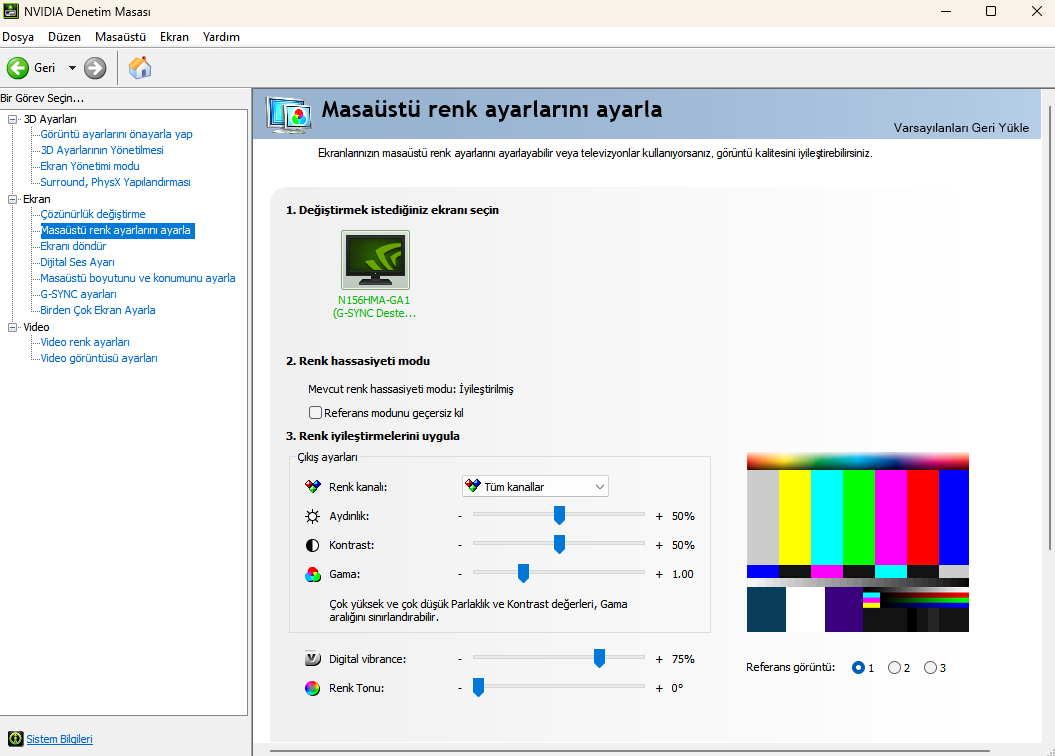This screenshot has height=756, width=1055.
Task: Open 3D Ayarlarının Yönetilmesi page
Action: [x=102, y=150]
